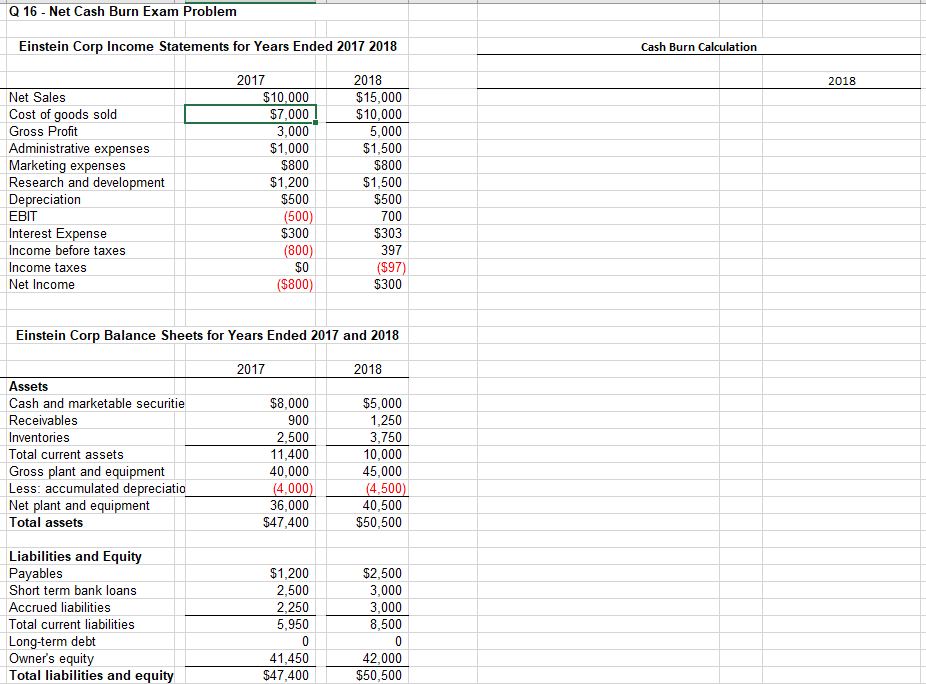Select Total current assets 2017 value 11,400

[289, 455]
